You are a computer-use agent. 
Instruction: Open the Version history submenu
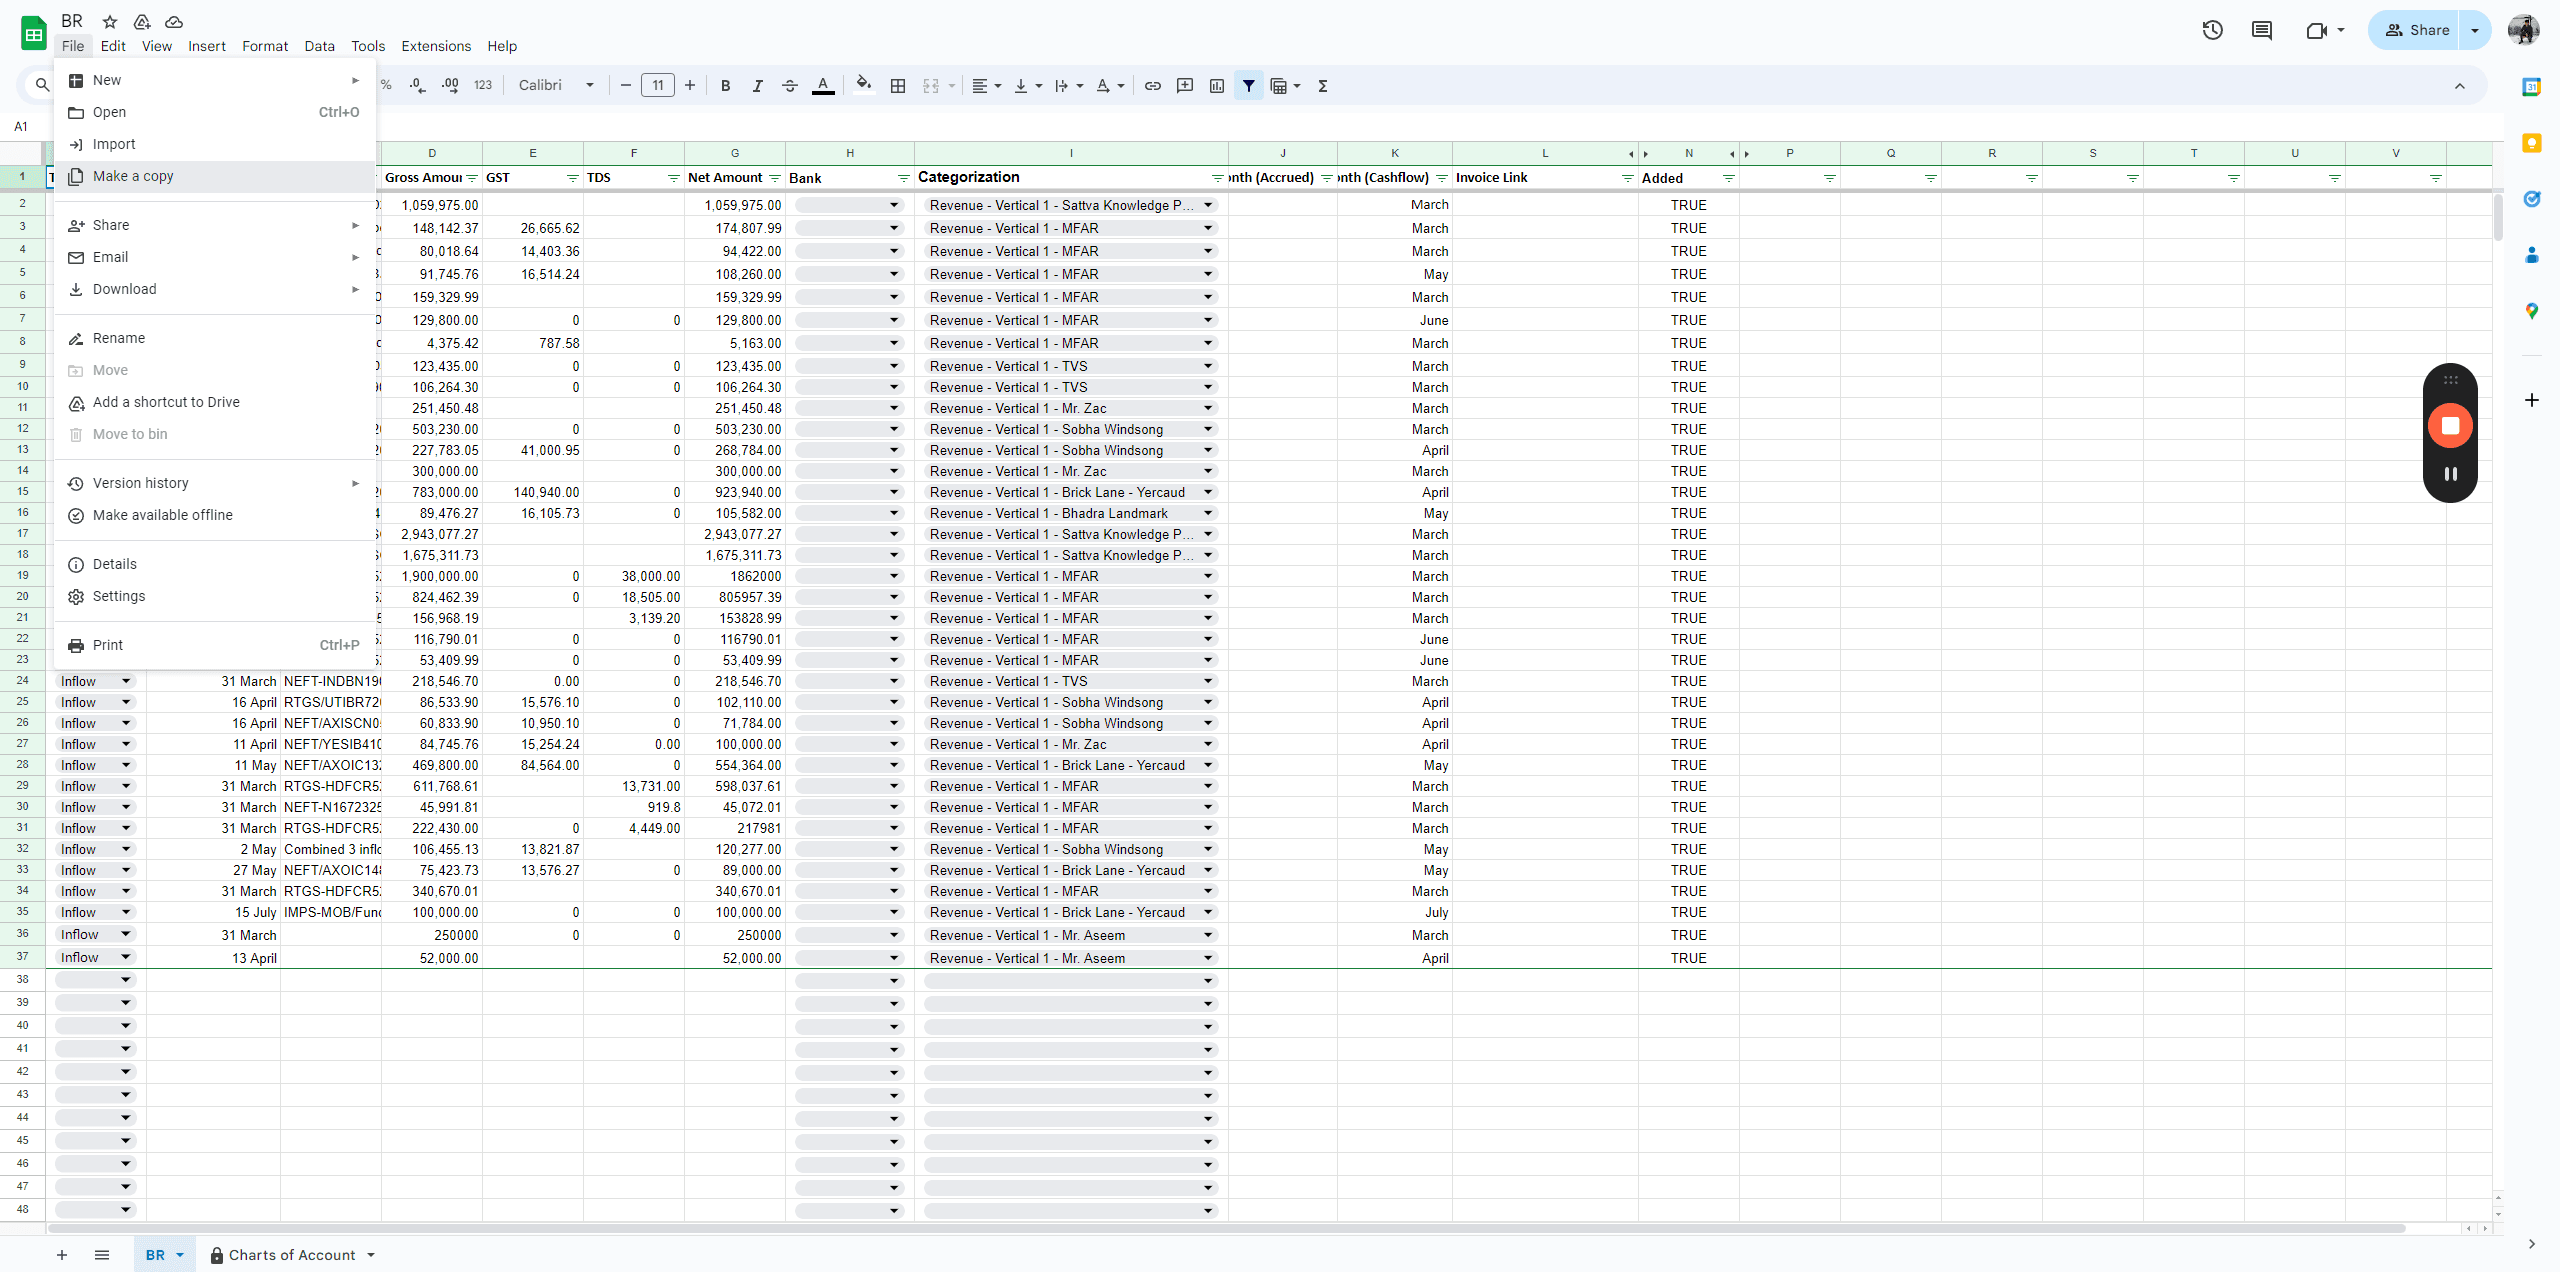tap(215, 483)
